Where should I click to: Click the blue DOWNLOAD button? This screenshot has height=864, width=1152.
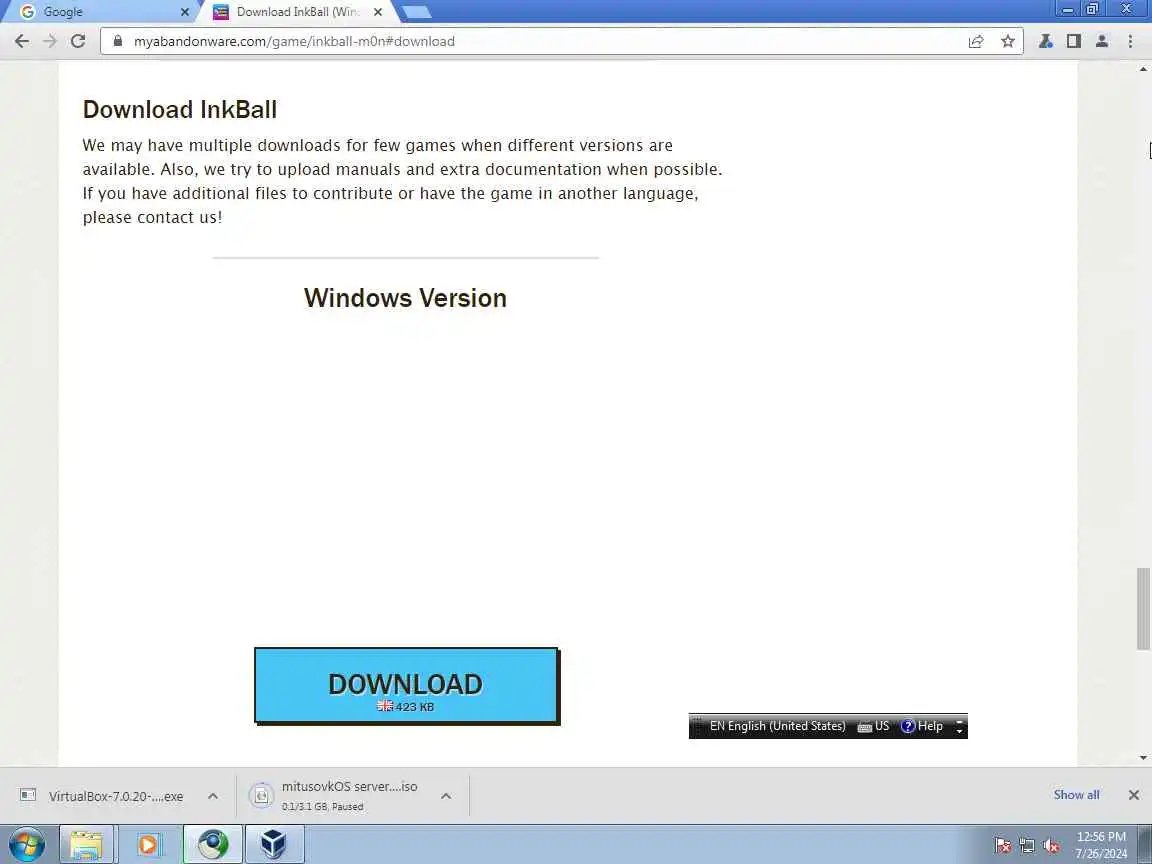tap(406, 686)
